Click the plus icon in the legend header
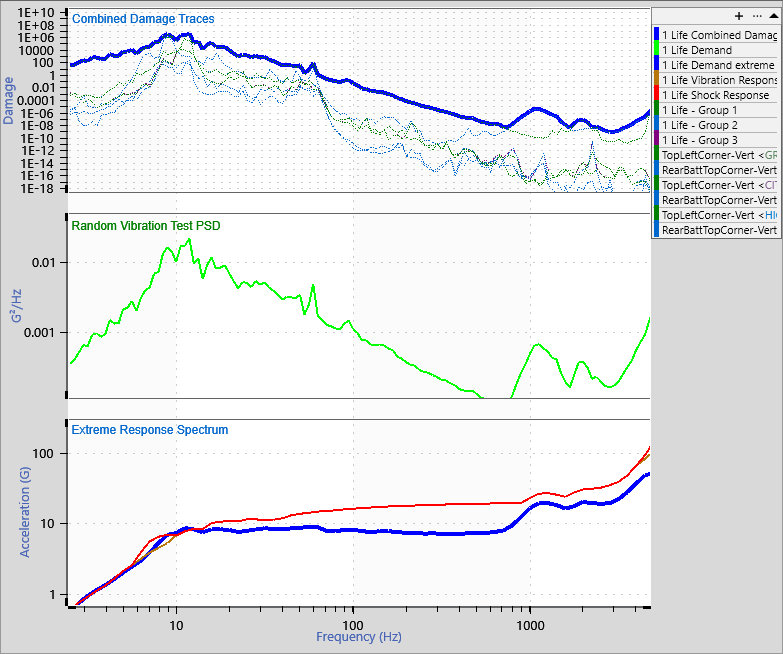 point(738,16)
